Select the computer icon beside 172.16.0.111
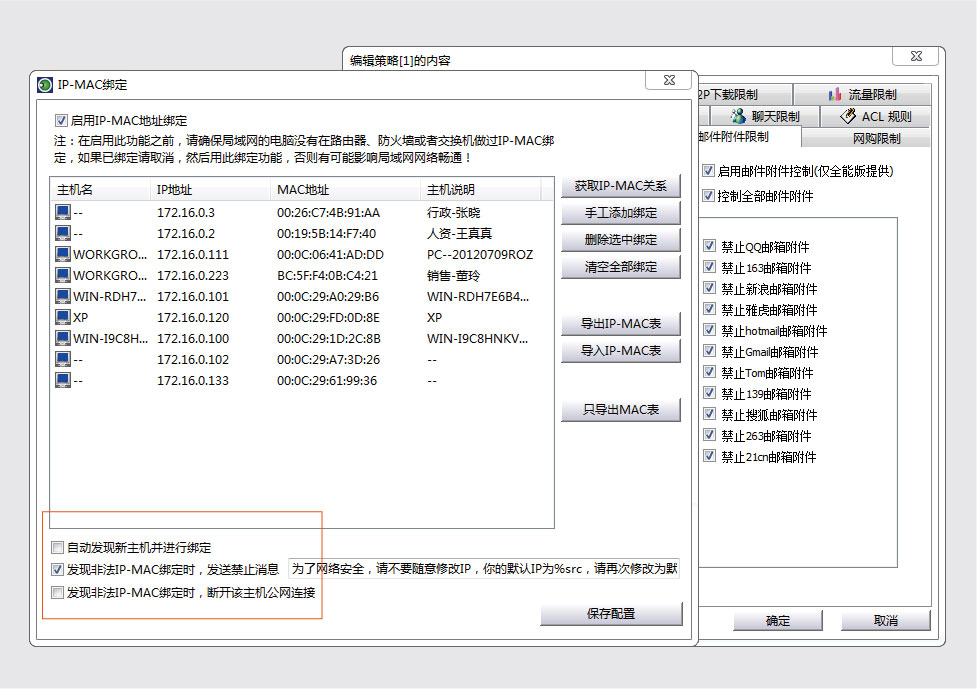The image size is (977, 689). [x=60, y=254]
